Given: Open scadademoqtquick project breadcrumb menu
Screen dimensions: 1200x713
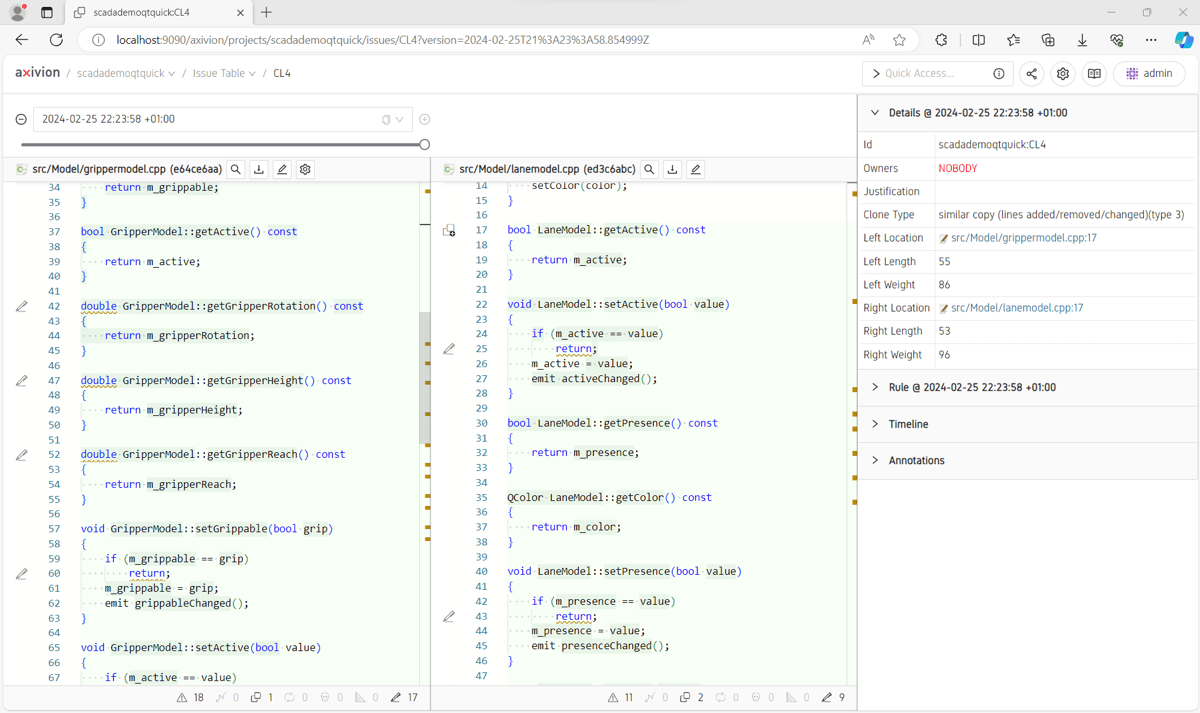Looking at the screenshot, I should click(125, 74).
